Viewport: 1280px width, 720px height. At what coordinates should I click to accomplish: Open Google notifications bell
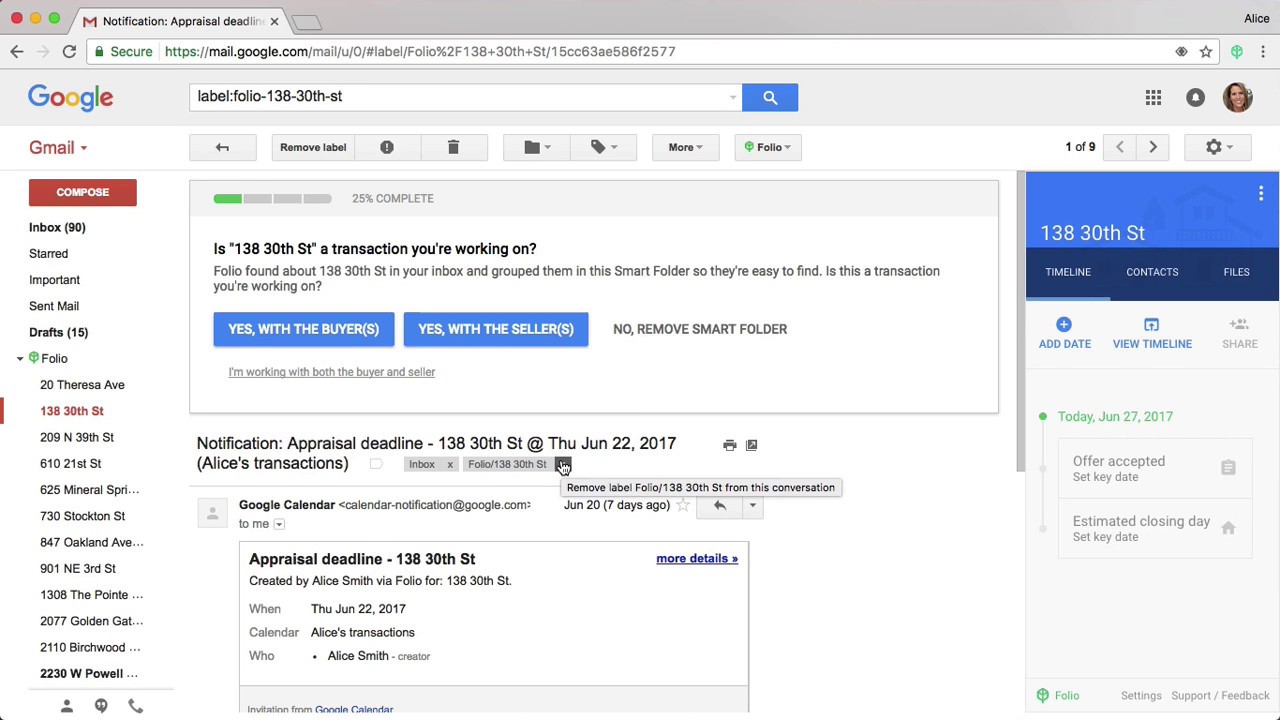1195,97
